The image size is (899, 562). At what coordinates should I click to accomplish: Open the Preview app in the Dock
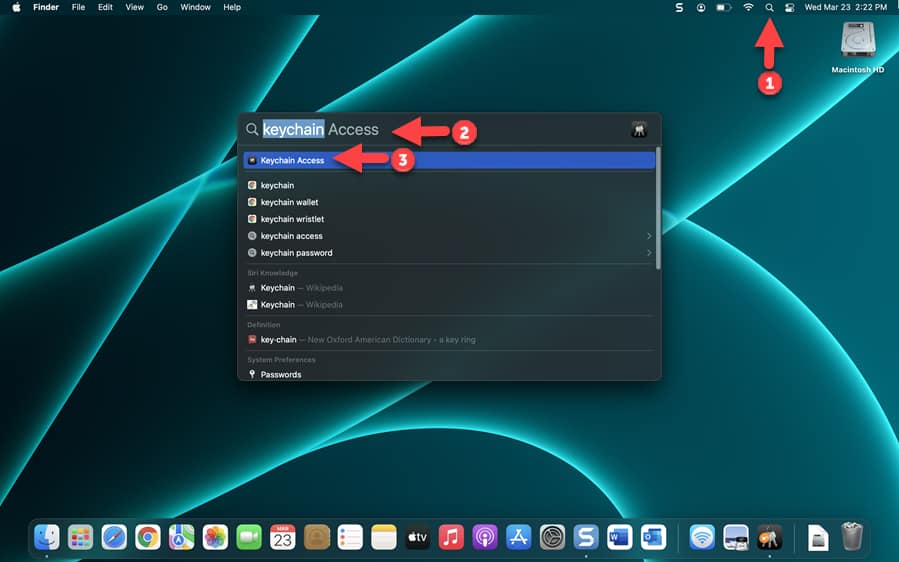[736, 537]
